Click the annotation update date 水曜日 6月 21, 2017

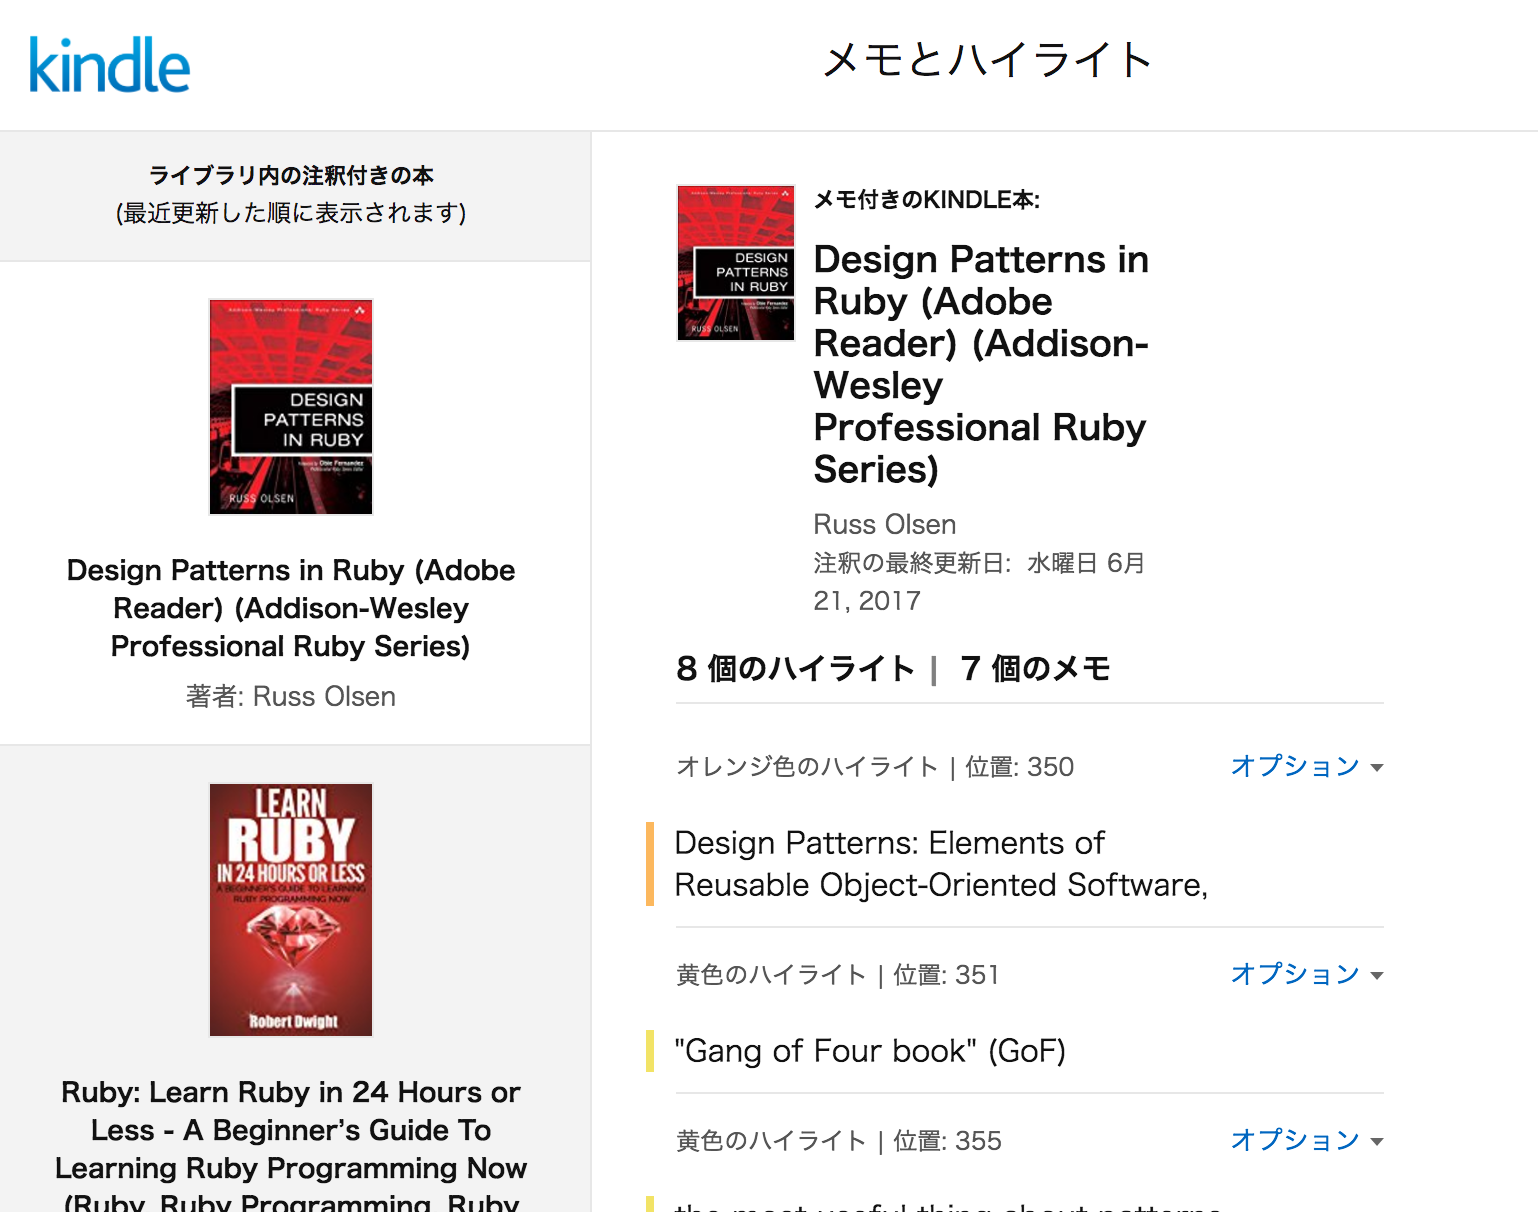978,581
